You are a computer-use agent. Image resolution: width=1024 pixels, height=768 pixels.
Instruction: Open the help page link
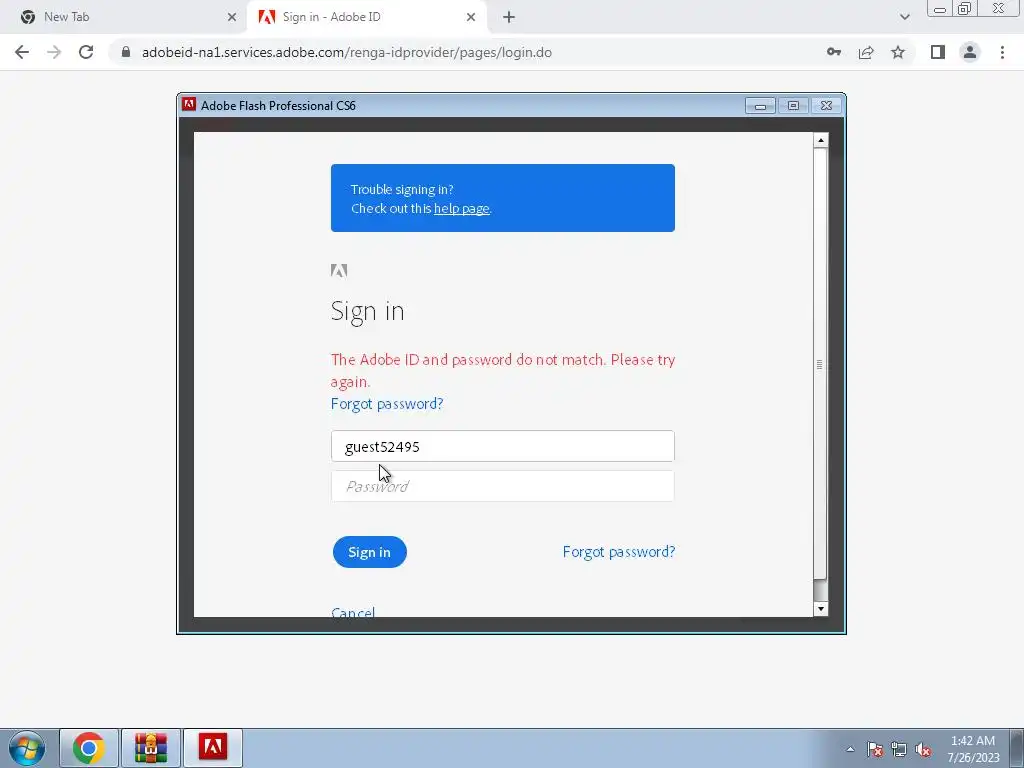pos(462,208)
